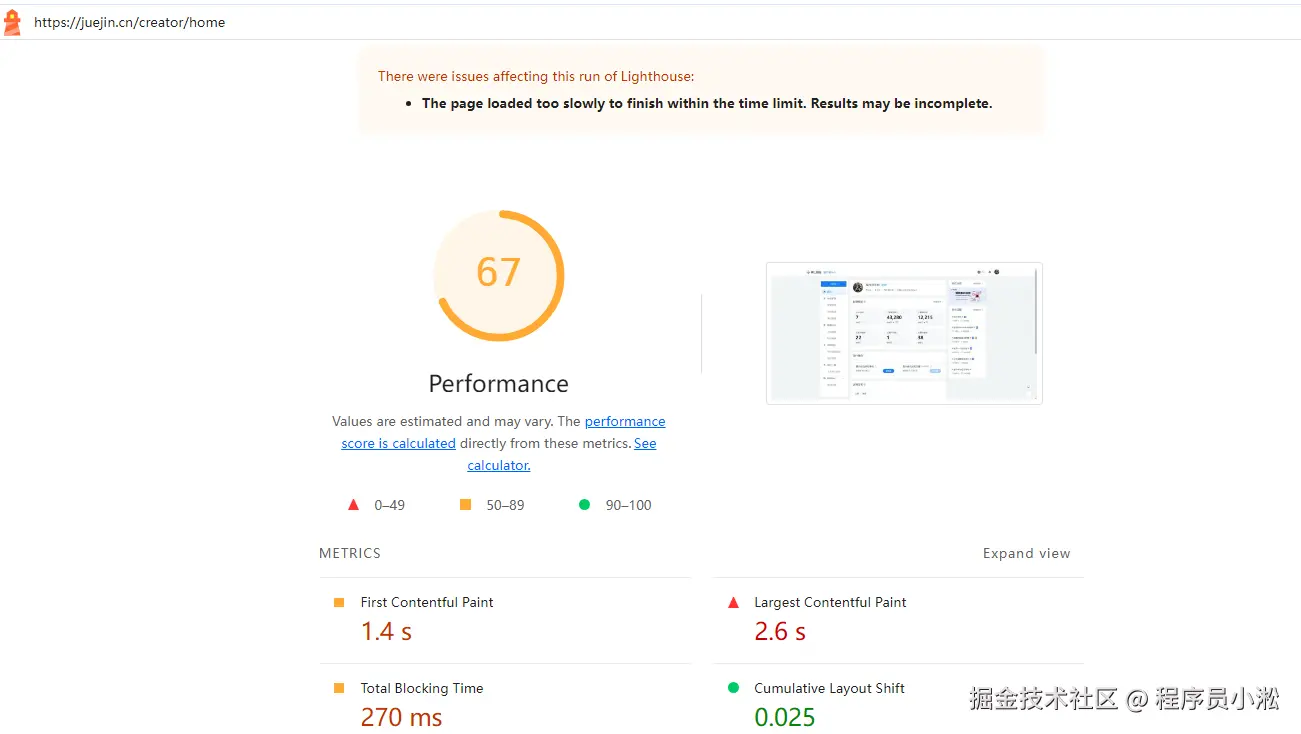The image size is (1301, 734).
Task: Click the Performance category title
Action: pos(499,384)
